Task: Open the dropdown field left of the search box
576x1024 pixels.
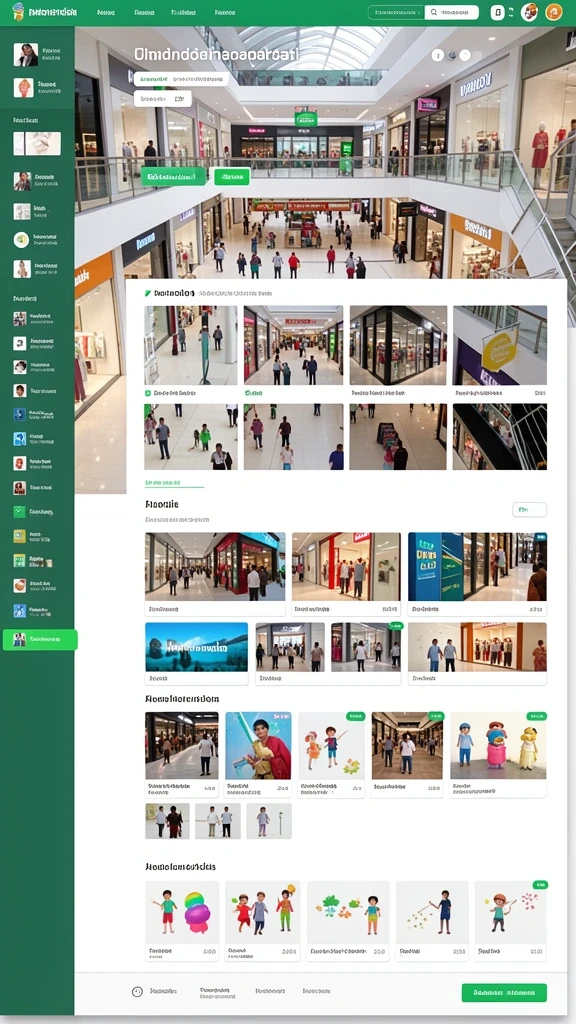Action: tap(396, 12)
